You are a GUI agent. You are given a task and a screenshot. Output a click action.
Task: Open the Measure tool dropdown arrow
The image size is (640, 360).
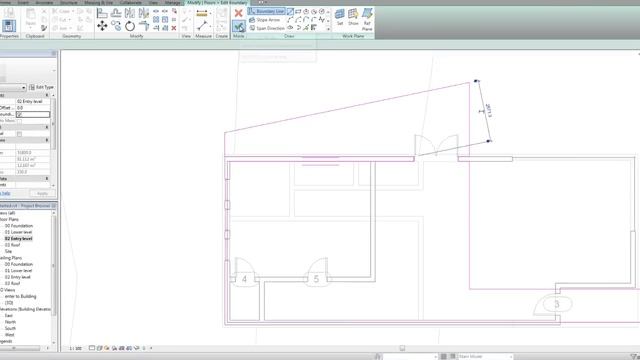(210, 13)
